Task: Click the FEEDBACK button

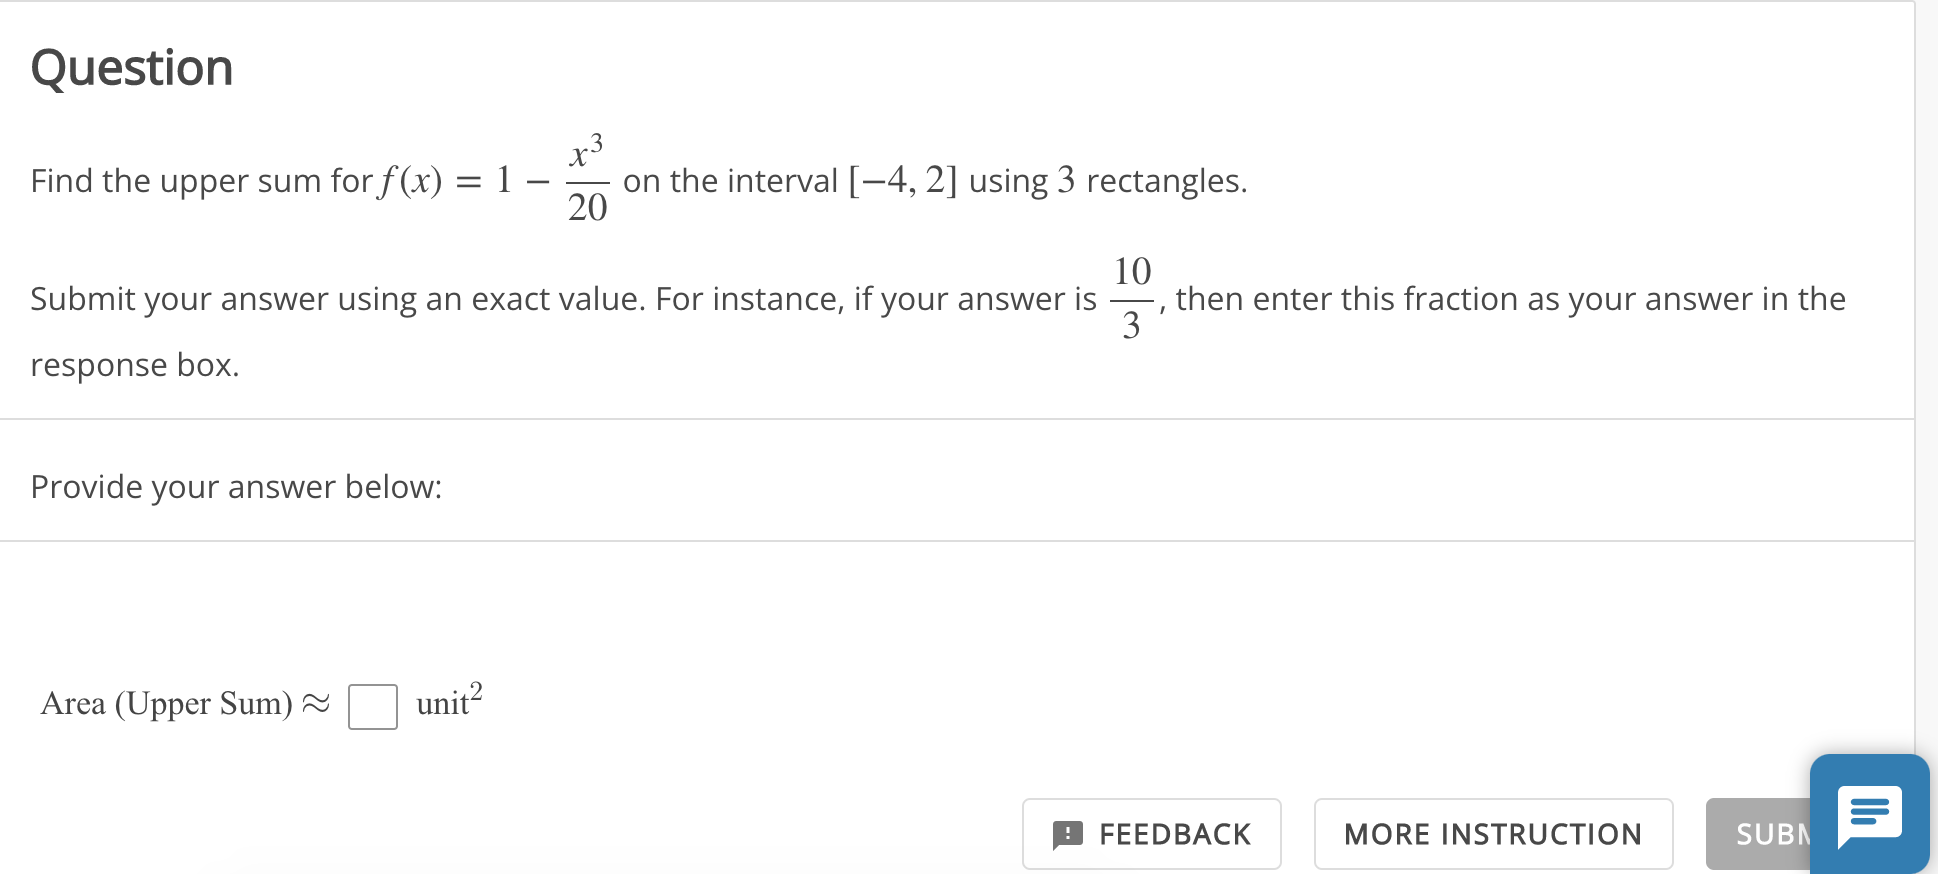Action: tap(1151, 834)
